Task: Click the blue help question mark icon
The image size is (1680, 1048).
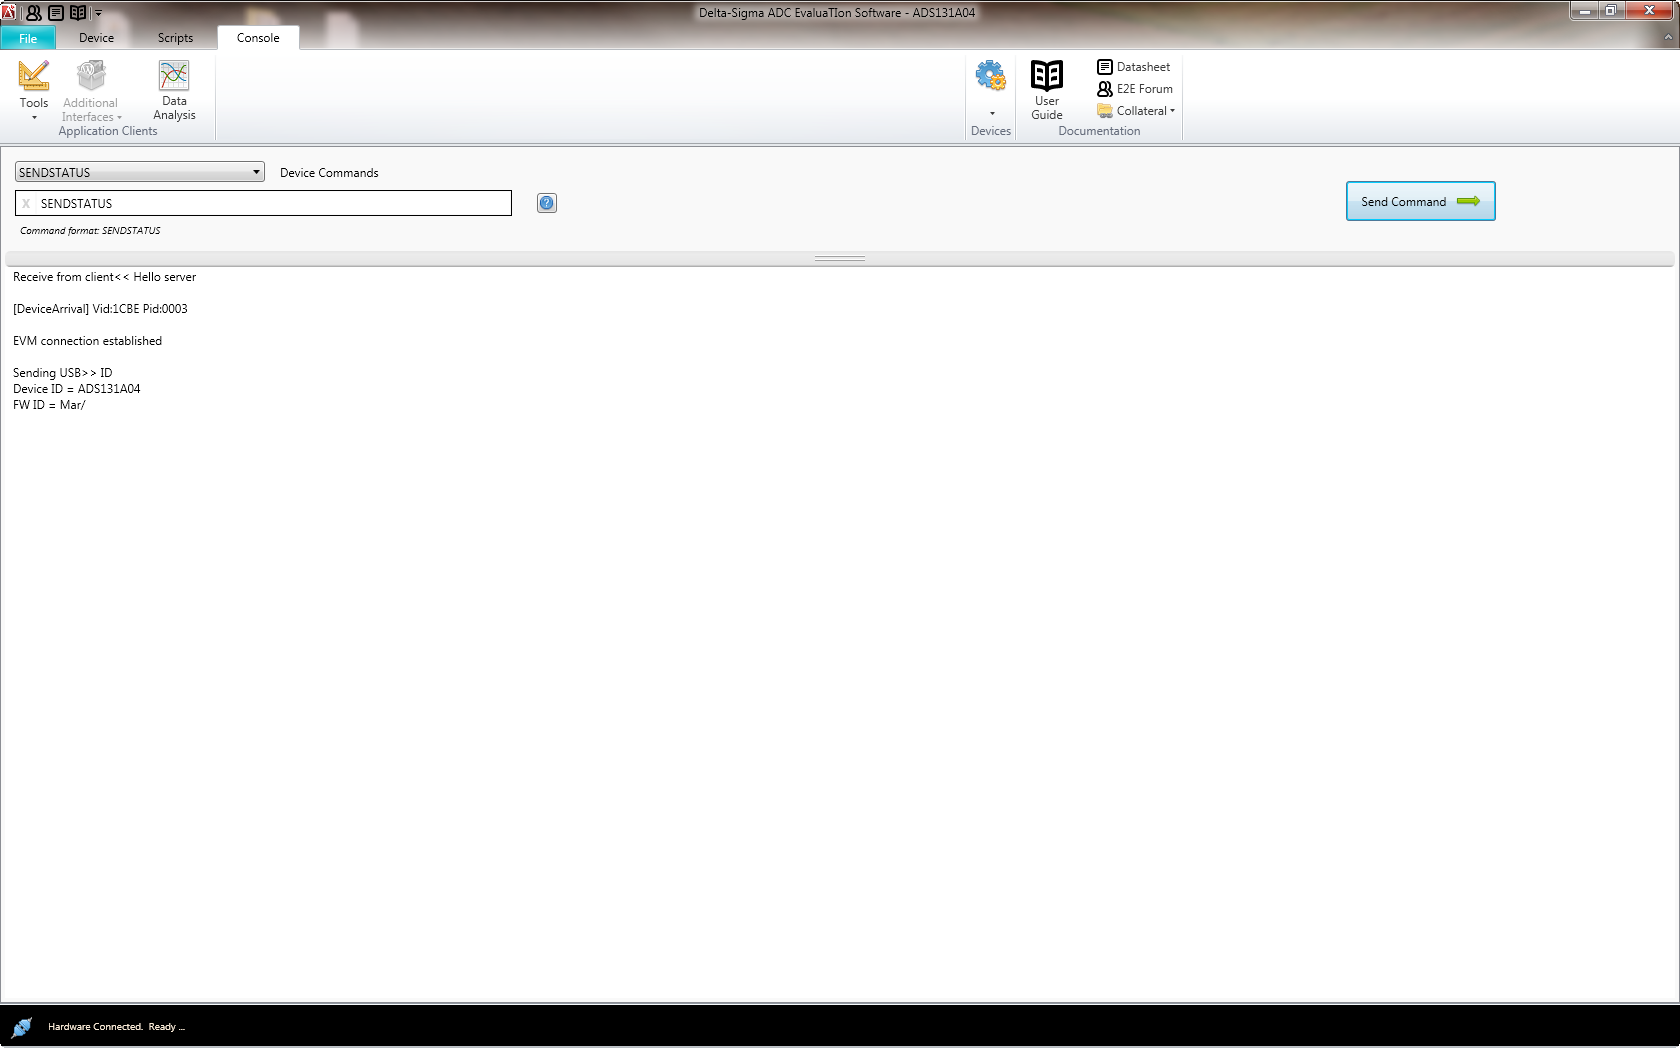Action: click(547, 203)
